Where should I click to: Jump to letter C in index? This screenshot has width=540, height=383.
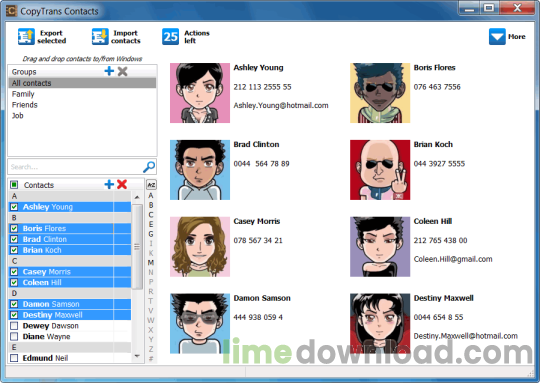tap(150, 215)
